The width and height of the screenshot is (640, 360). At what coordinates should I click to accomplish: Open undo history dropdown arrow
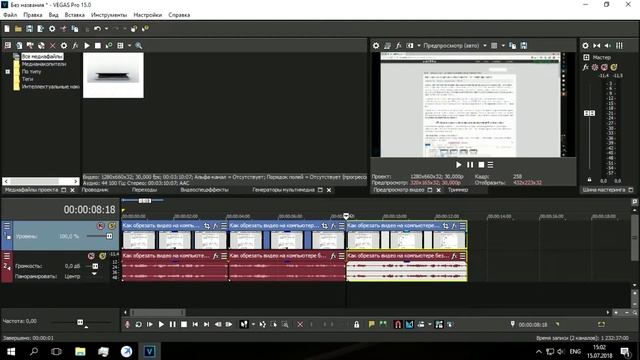click(x=106, y=29)
